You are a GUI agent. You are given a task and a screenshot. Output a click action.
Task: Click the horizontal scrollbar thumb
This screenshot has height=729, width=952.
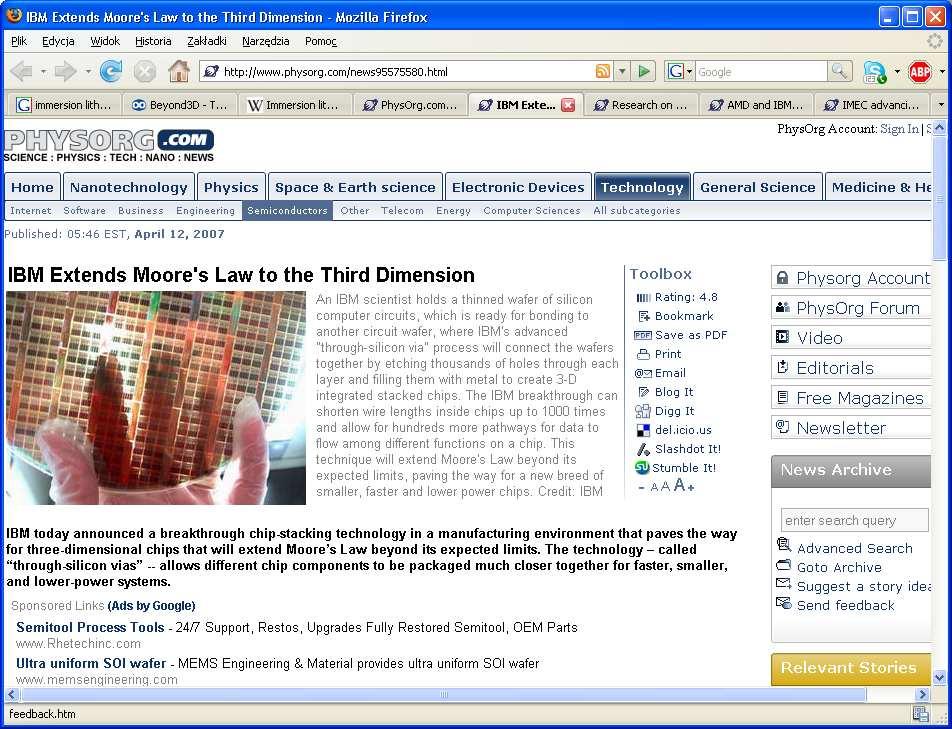tap(444, 694)
